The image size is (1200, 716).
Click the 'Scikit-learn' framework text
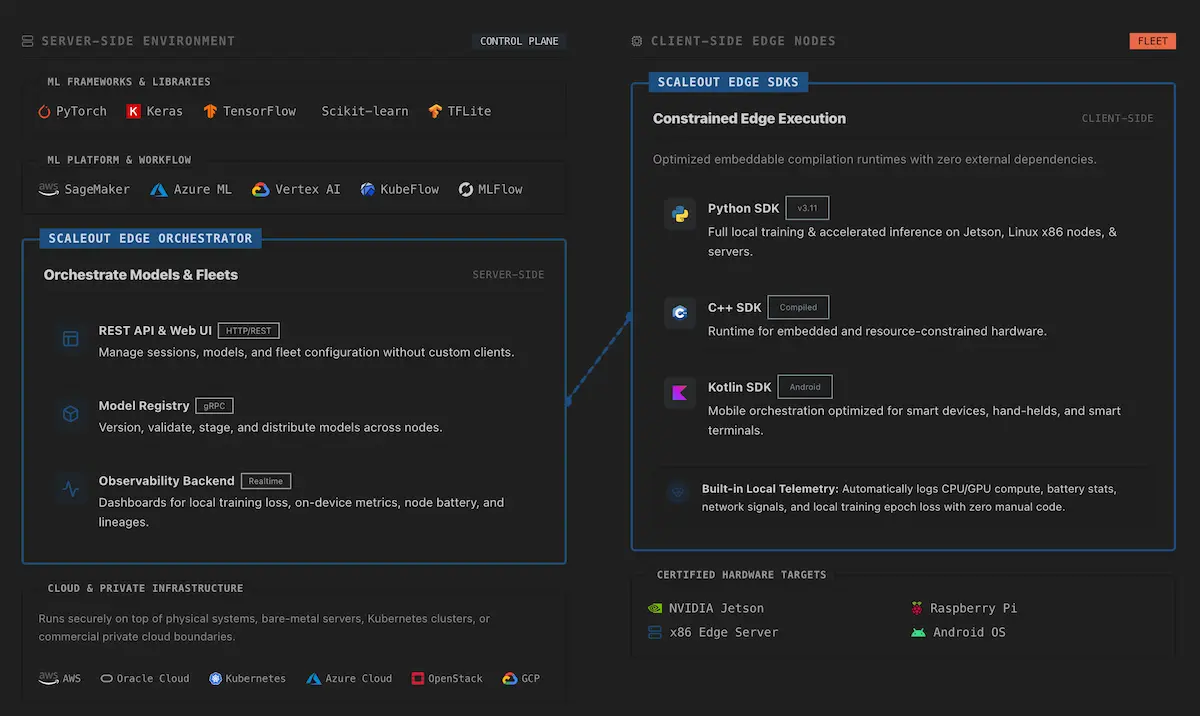(x=365, y=111)
